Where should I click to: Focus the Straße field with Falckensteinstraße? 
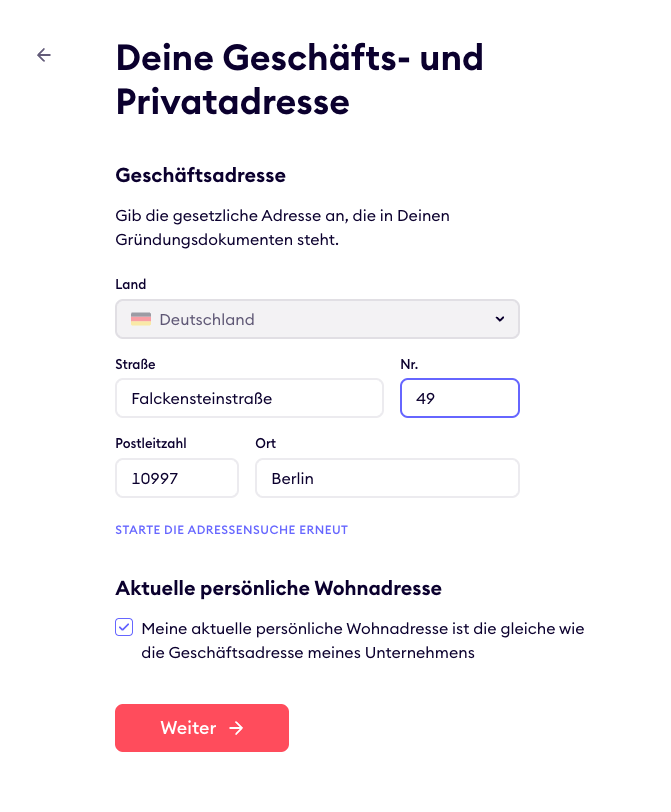pos(249,398)
